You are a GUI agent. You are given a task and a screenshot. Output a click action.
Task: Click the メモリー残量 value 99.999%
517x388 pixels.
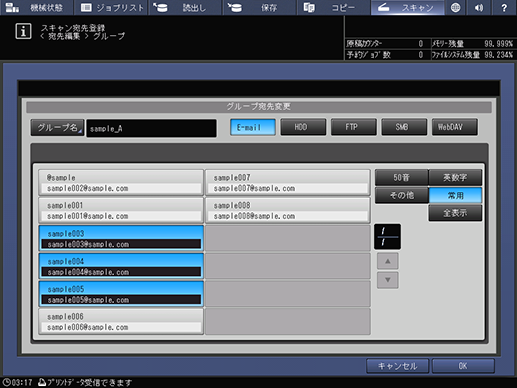498,44
